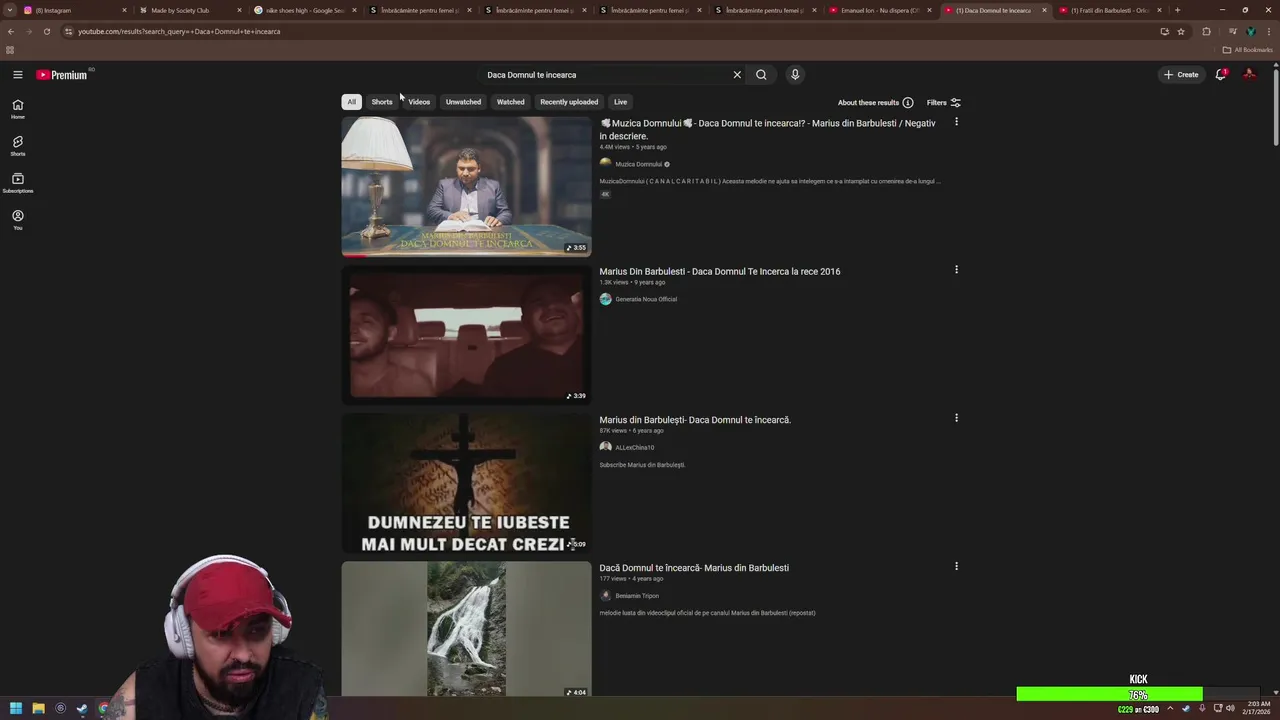
Task: Open Subscriptions in the left sidebar
Action: (17, 183)
